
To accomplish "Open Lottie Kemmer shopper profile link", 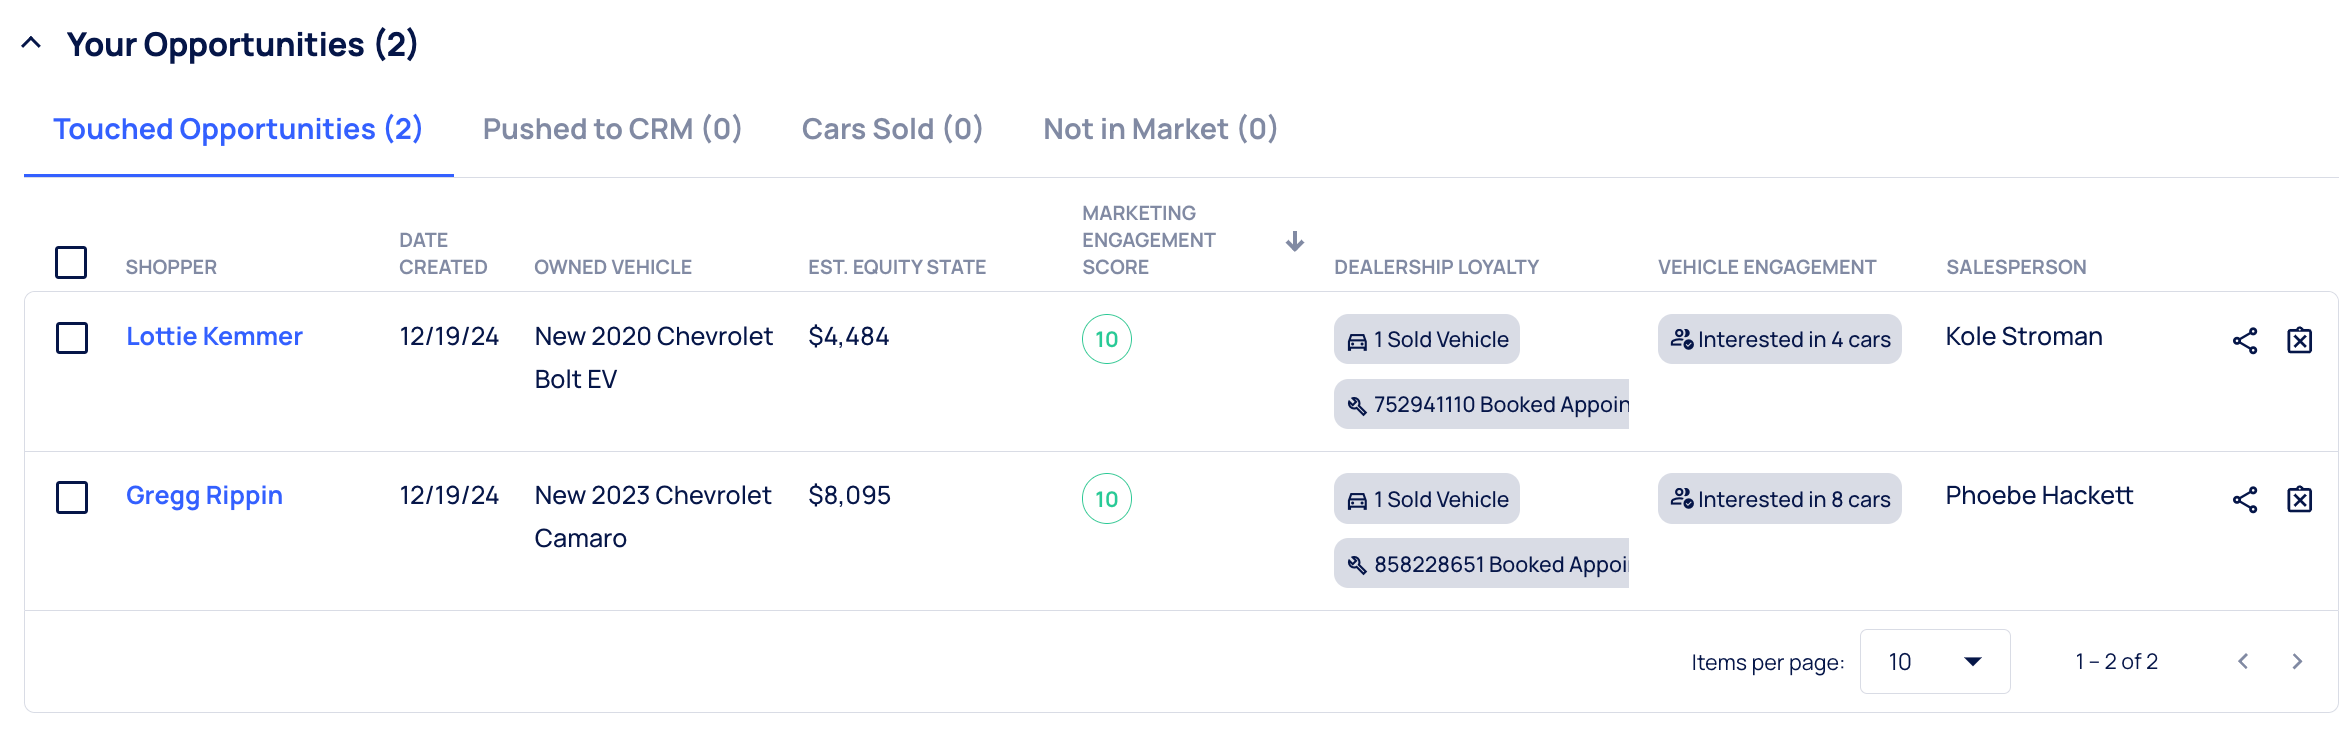I will point(214,337).
